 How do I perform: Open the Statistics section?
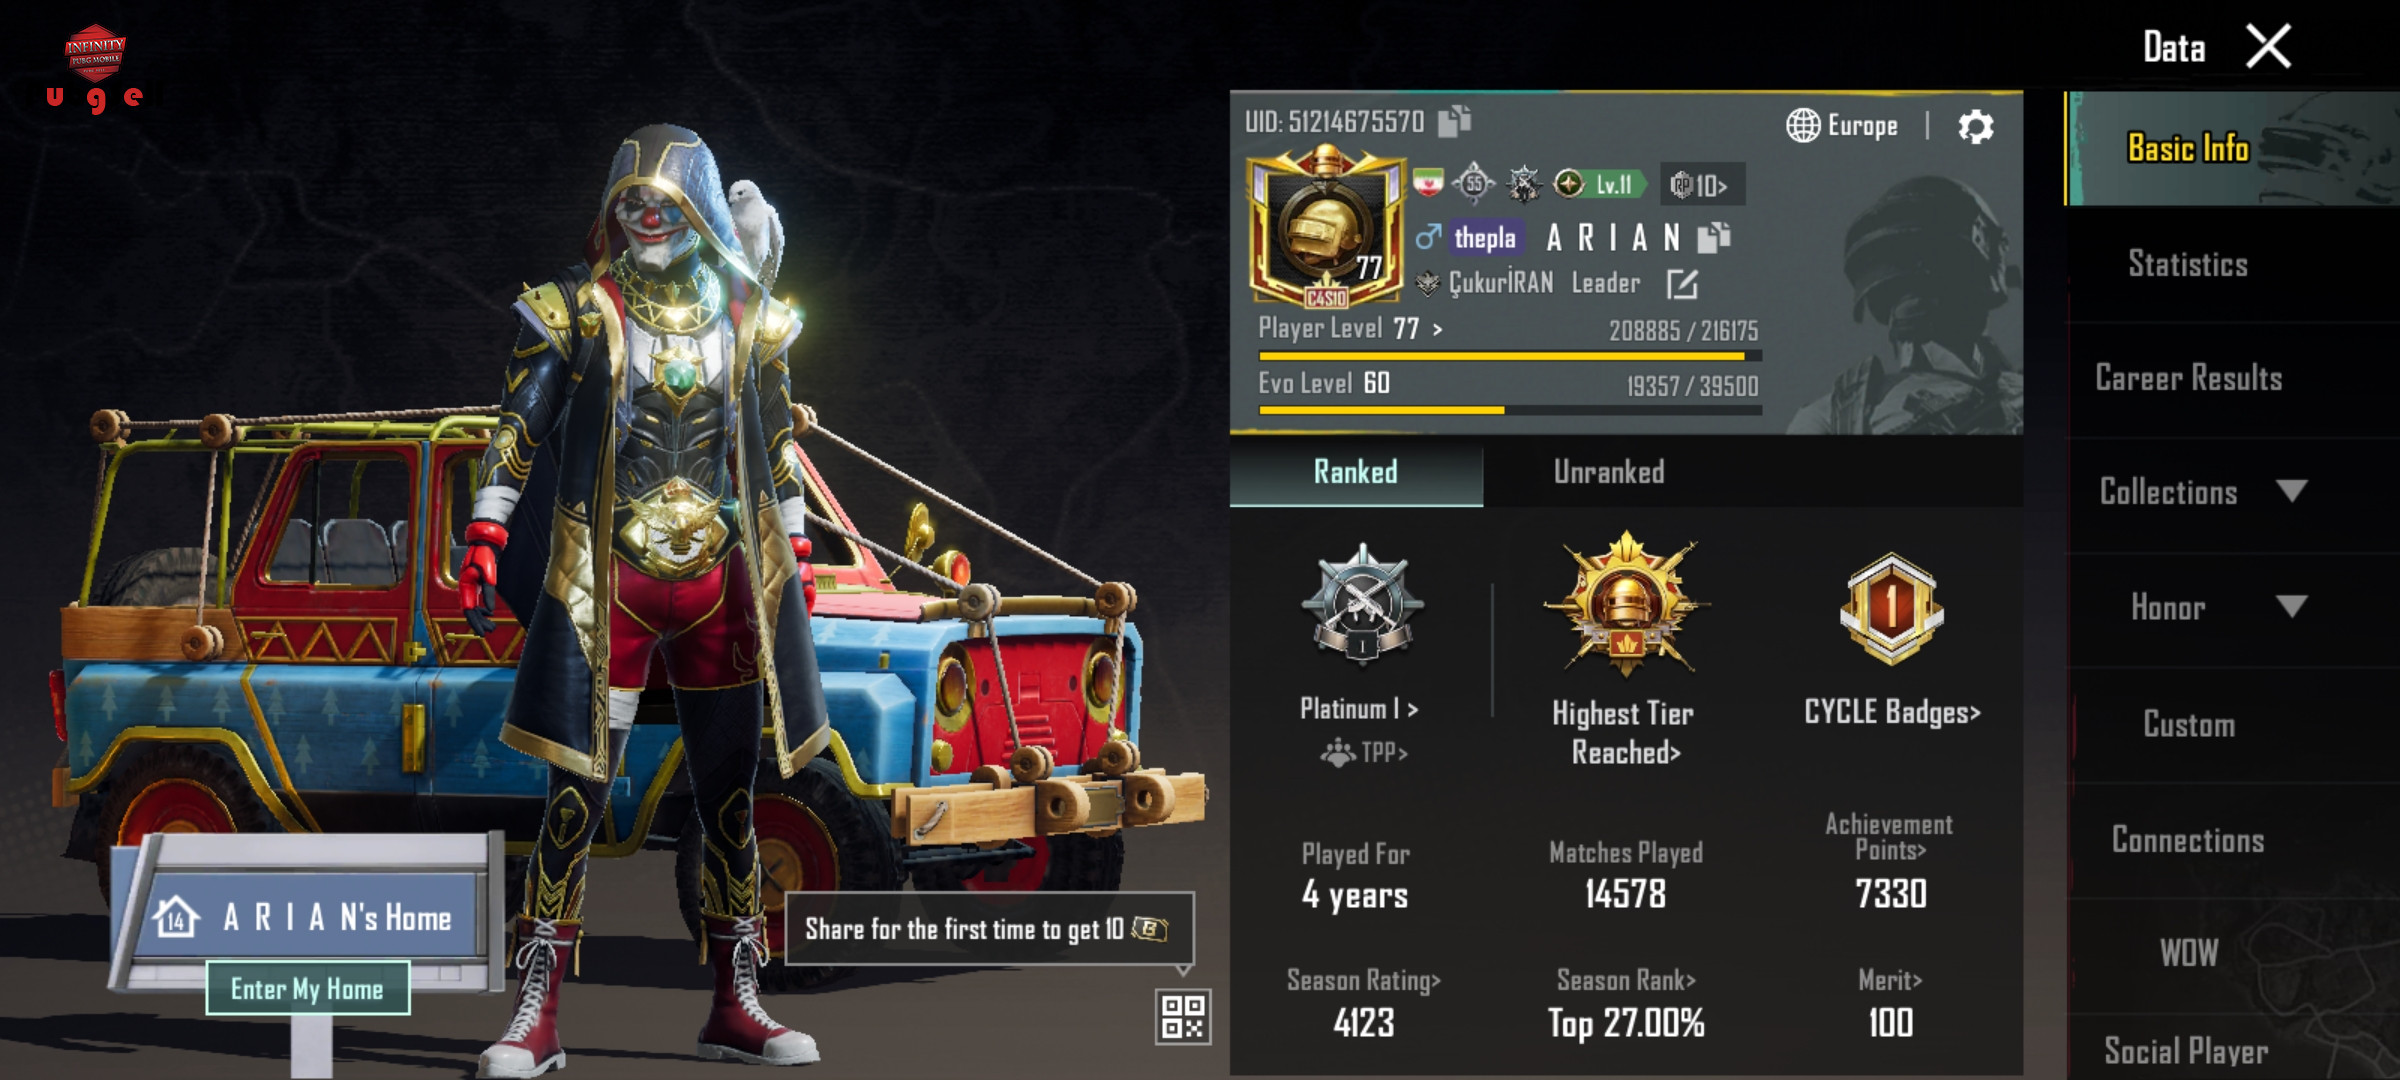(2188, 264)
